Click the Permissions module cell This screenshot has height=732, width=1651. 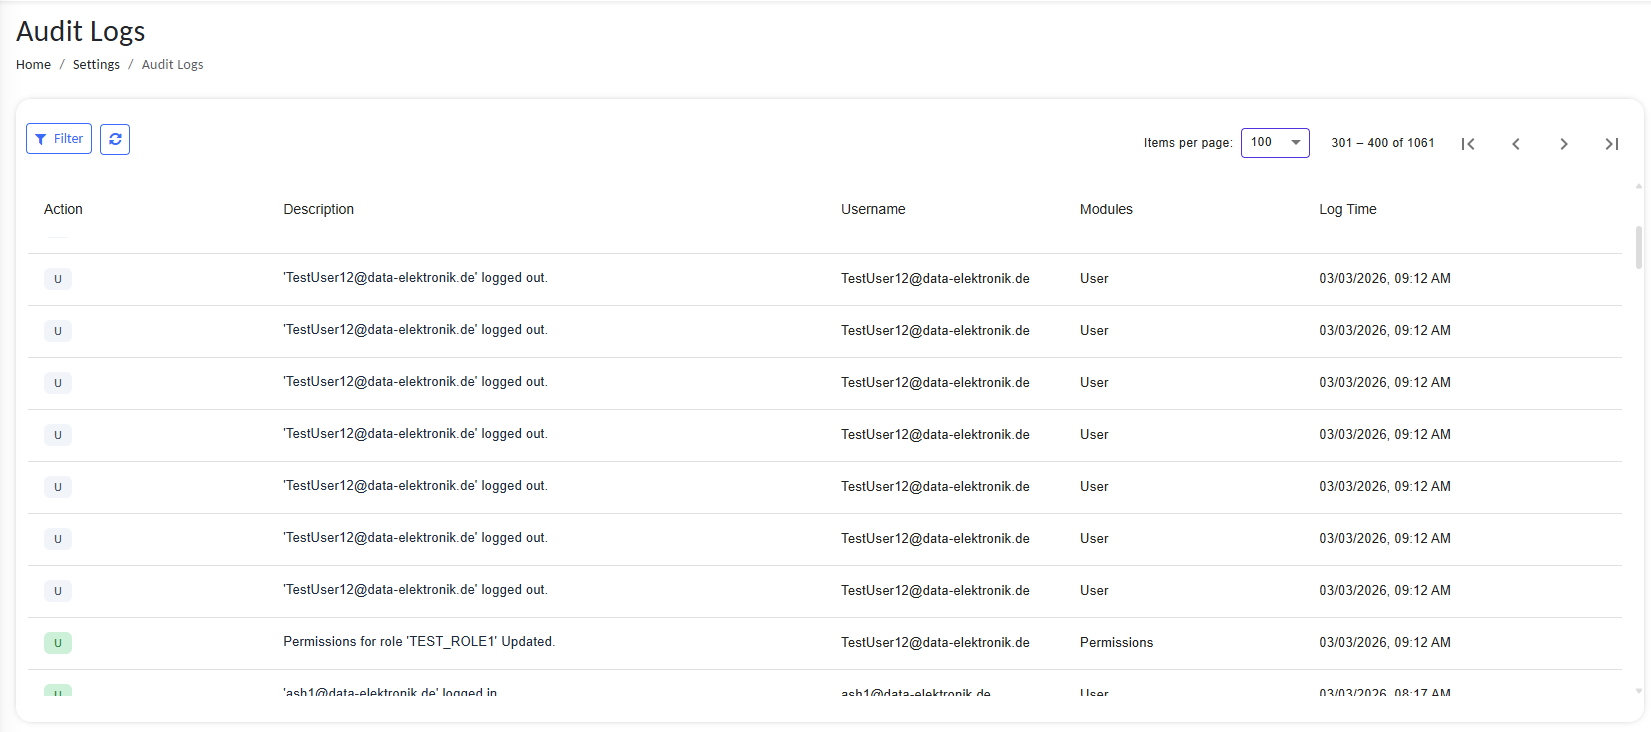point(1116,643)
